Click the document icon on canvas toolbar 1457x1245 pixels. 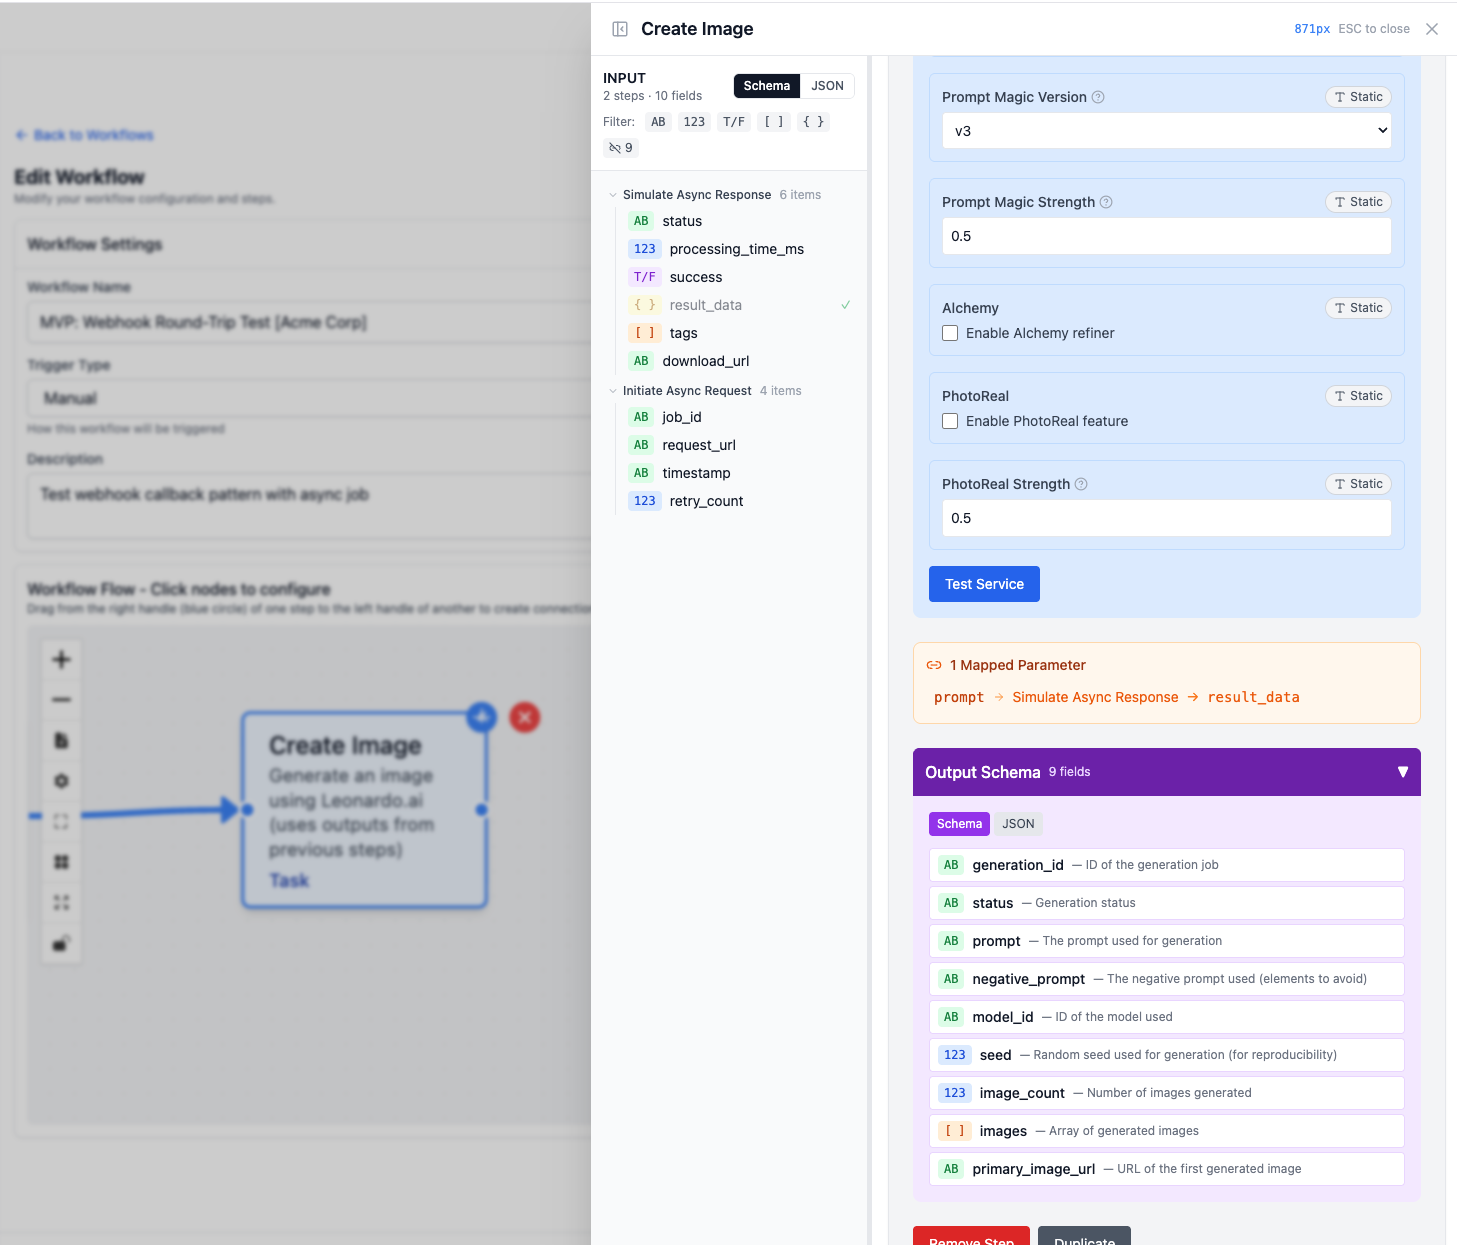(61, 740)
